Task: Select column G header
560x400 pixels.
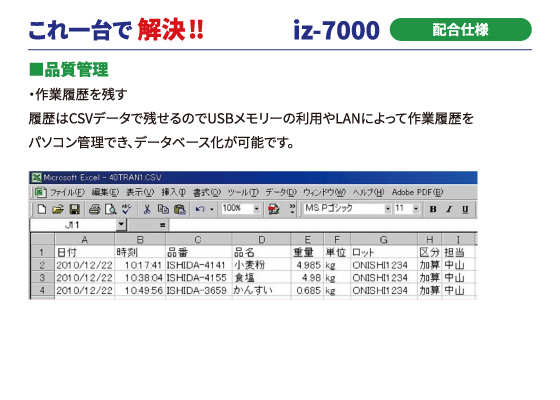Action: tap(384, 239)
